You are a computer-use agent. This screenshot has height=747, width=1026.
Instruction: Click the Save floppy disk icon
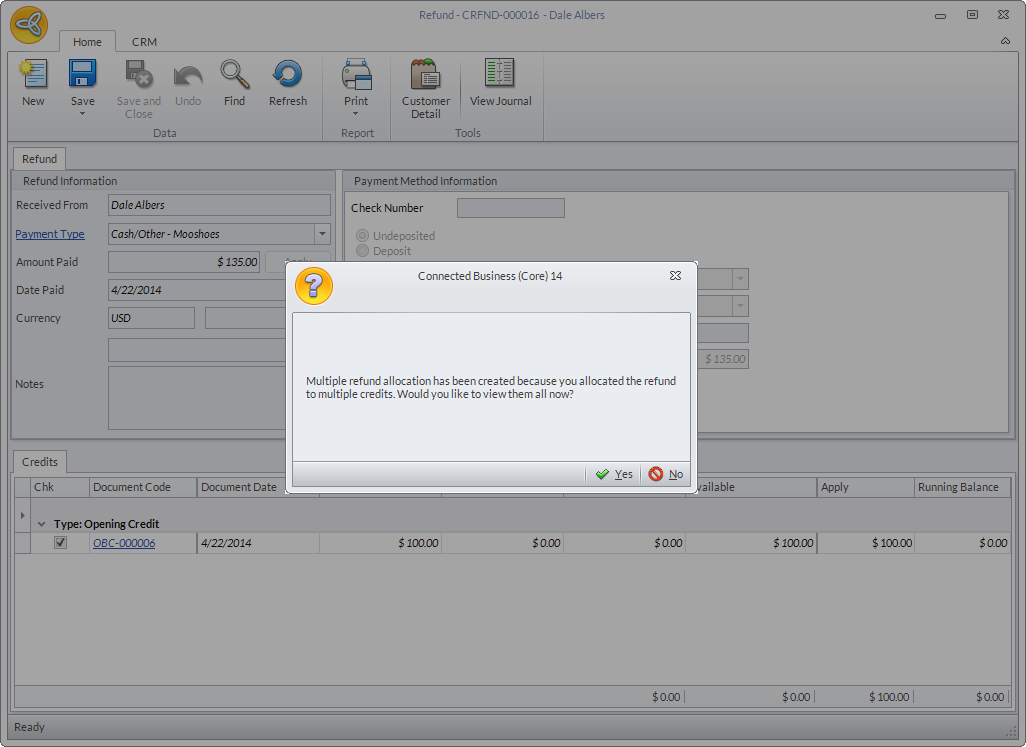pos(82,76)
